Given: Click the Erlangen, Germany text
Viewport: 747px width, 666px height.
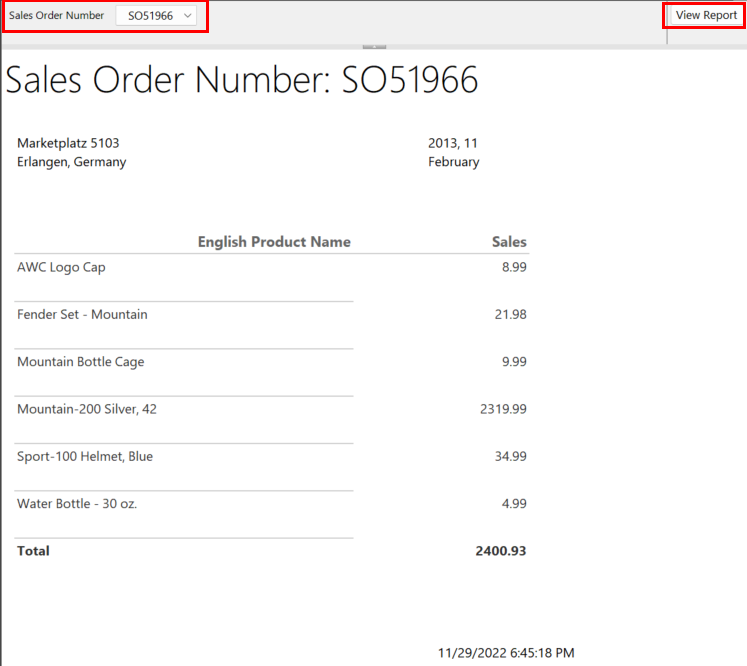Looking at the screenshot, I should pyautogui.click(x=71, y=162).
